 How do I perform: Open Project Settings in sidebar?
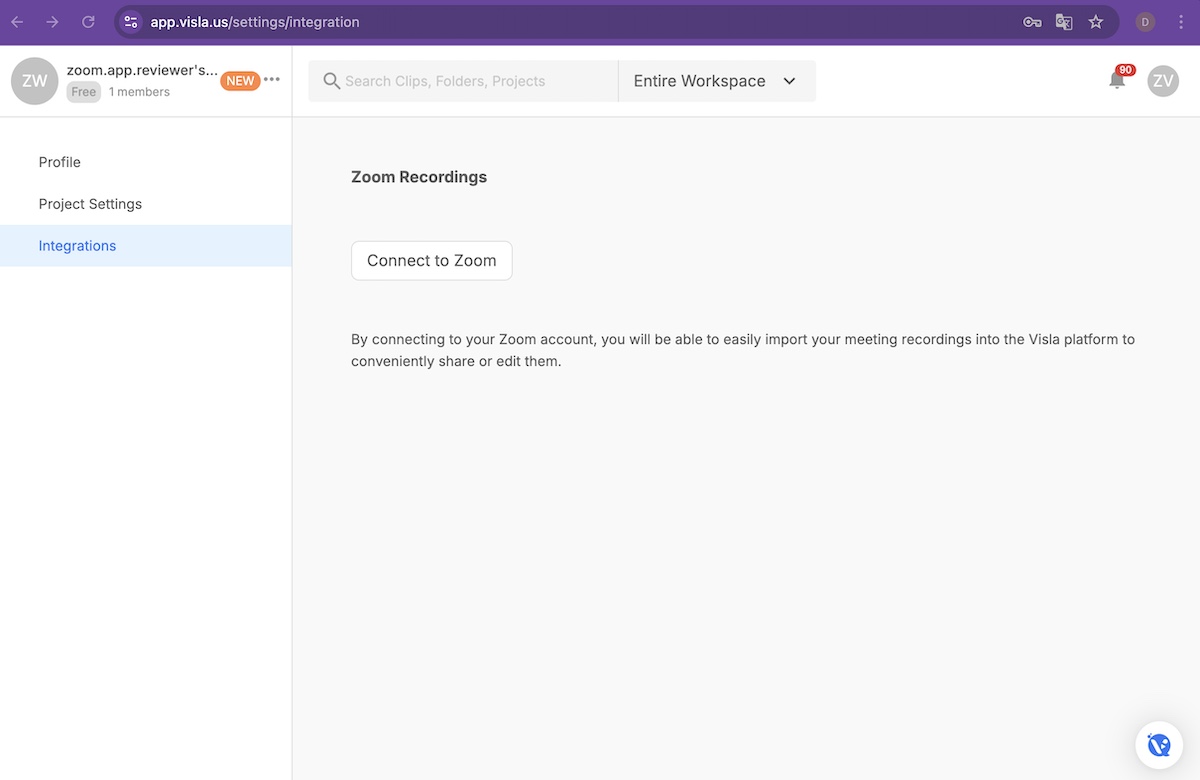[x=146, y=204]
